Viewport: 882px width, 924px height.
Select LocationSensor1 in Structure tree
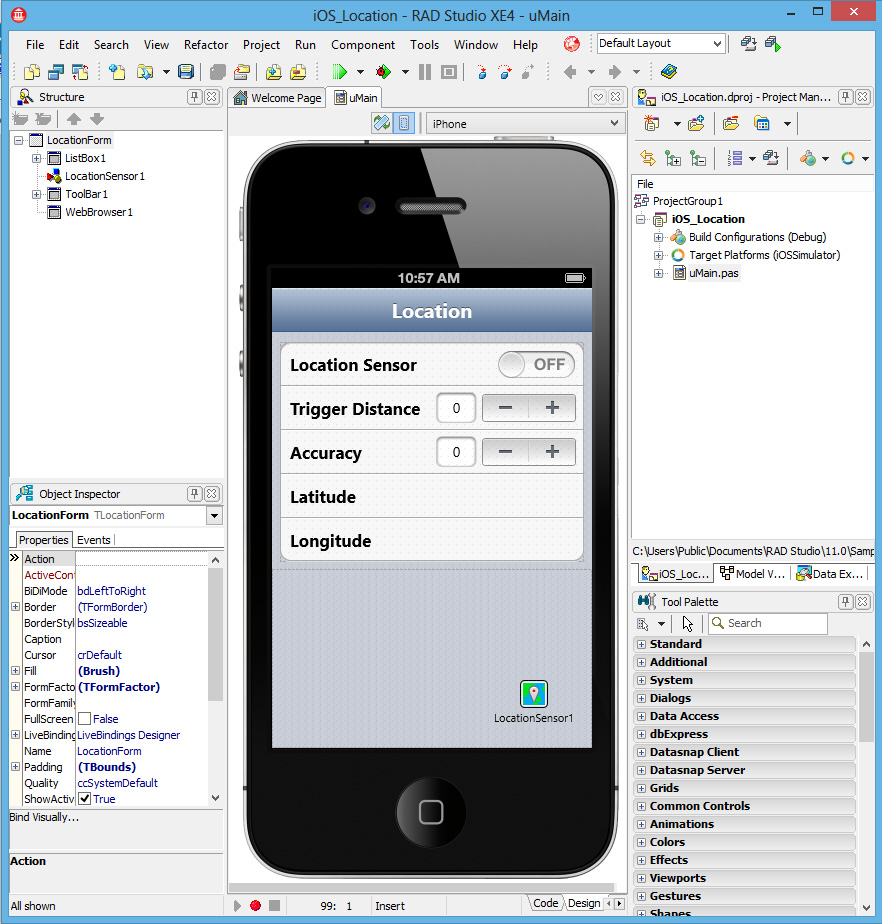(x=104, y=176)
